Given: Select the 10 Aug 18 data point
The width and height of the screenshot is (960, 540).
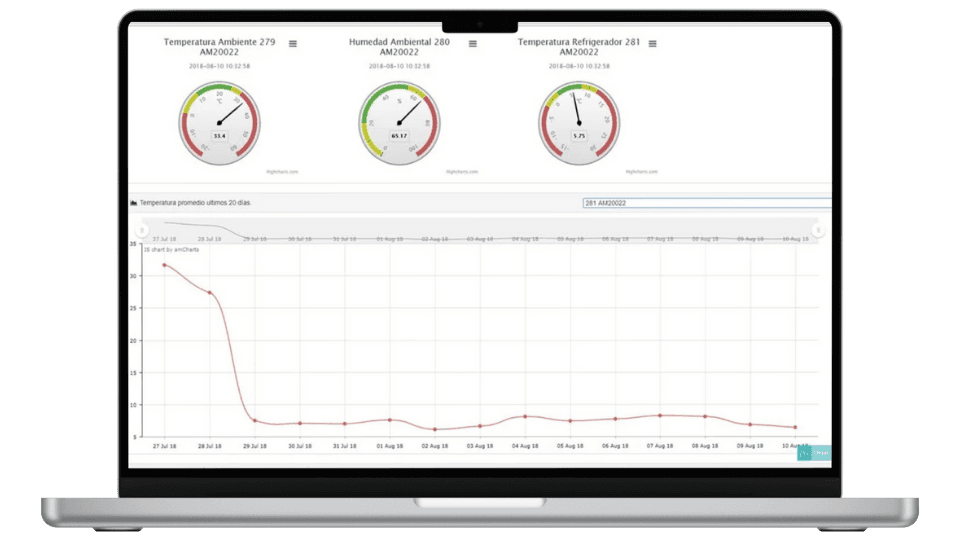Looking at the screenshot, I should [795, 427].
